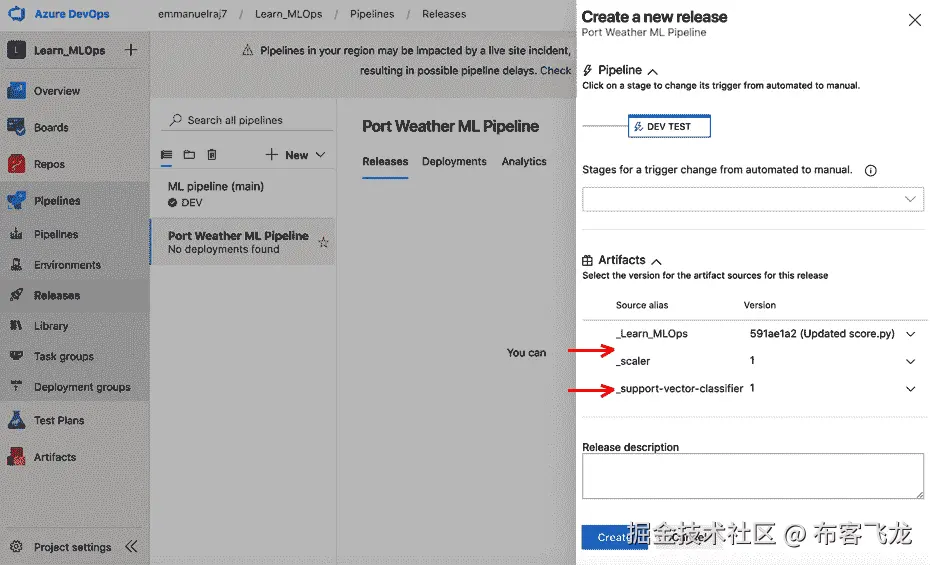Favorite Port Weather ML Pipeline star
Viewport: 930px width, 565px height.
tap(323, 242)
